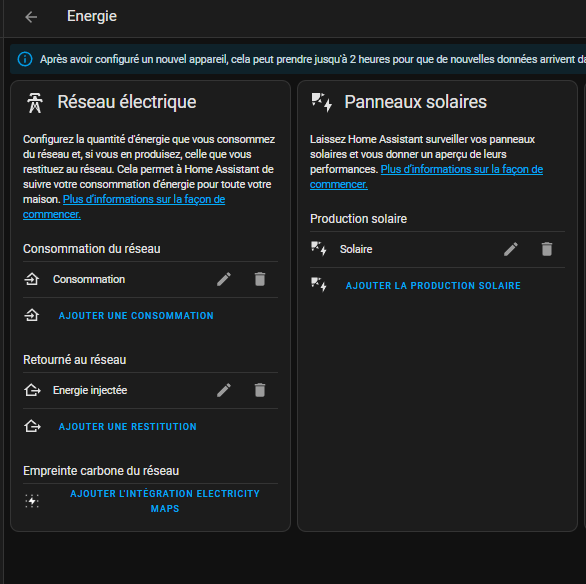586x584 pixels.
Task: Delete the Energie injectée entry
Action: coord(260,390)
